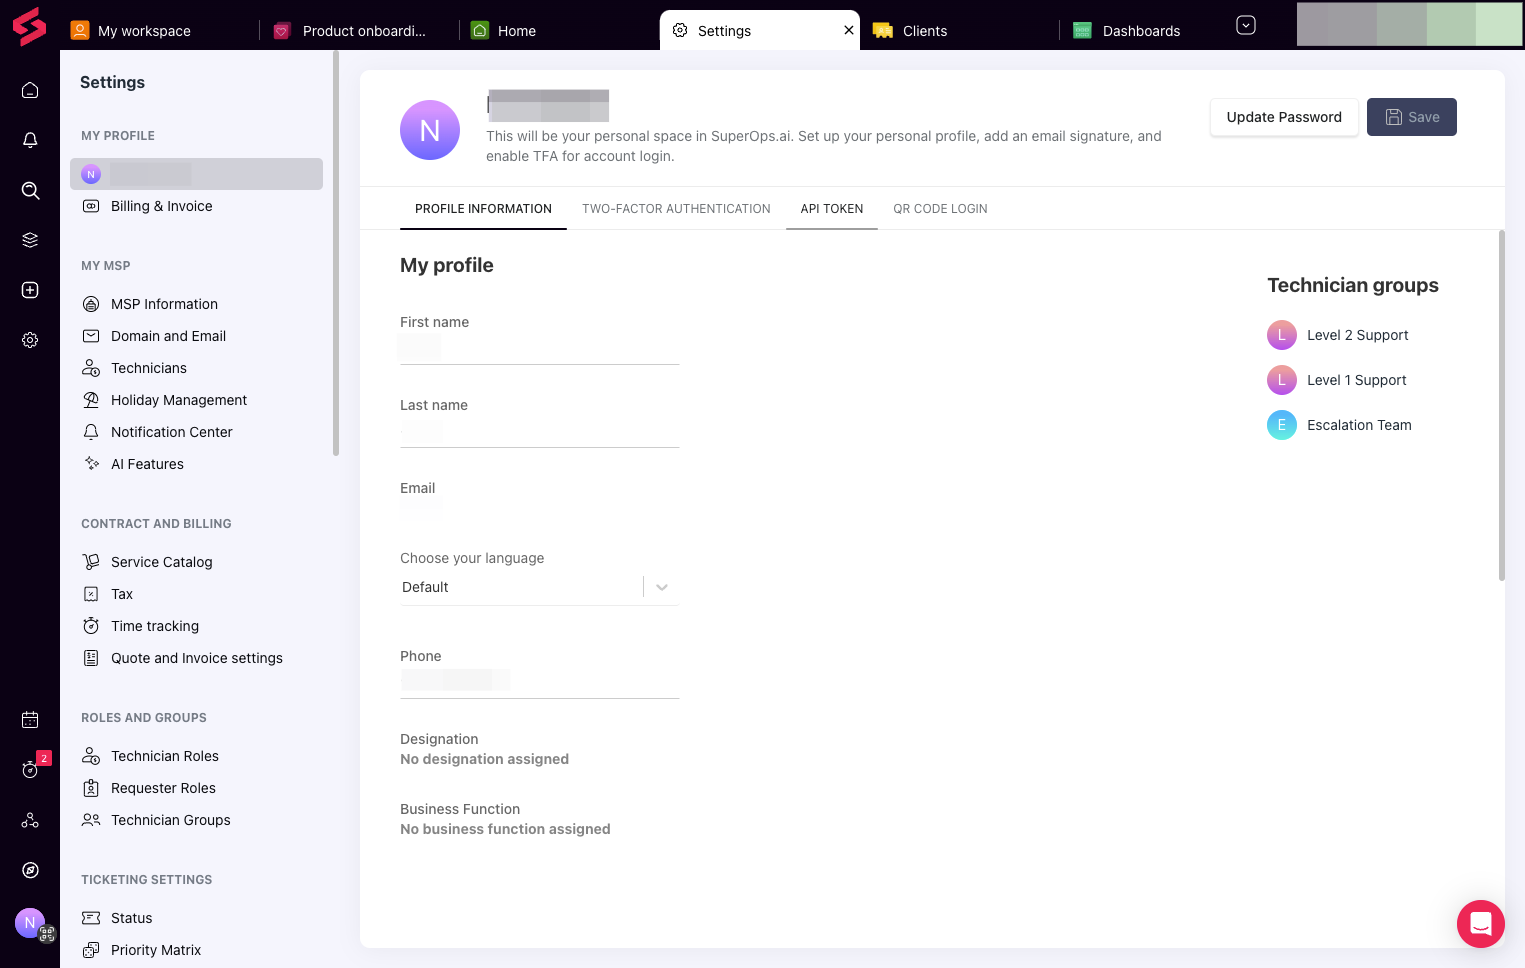Click the SuperOps logo
This screenshot has width=1525, height=968.
coord(30,26)
